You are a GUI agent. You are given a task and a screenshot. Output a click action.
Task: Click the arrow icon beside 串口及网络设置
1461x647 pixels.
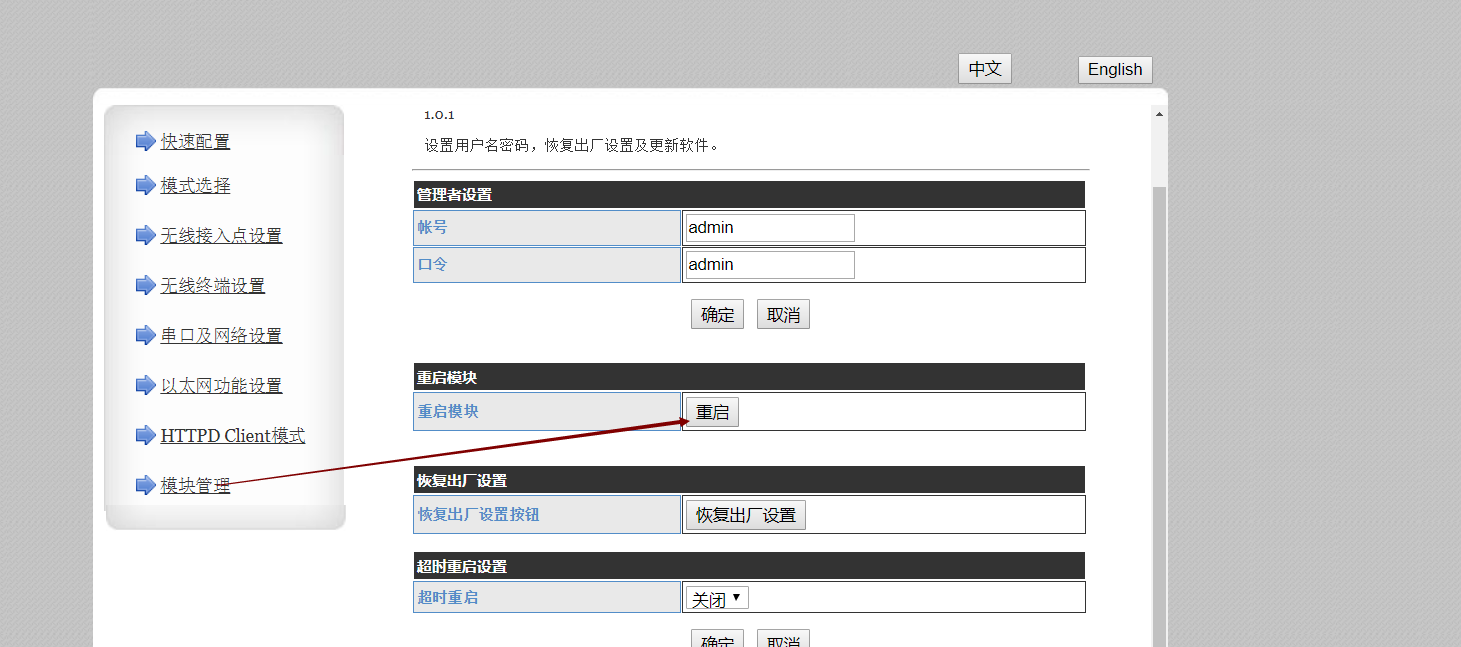(145, 335)
